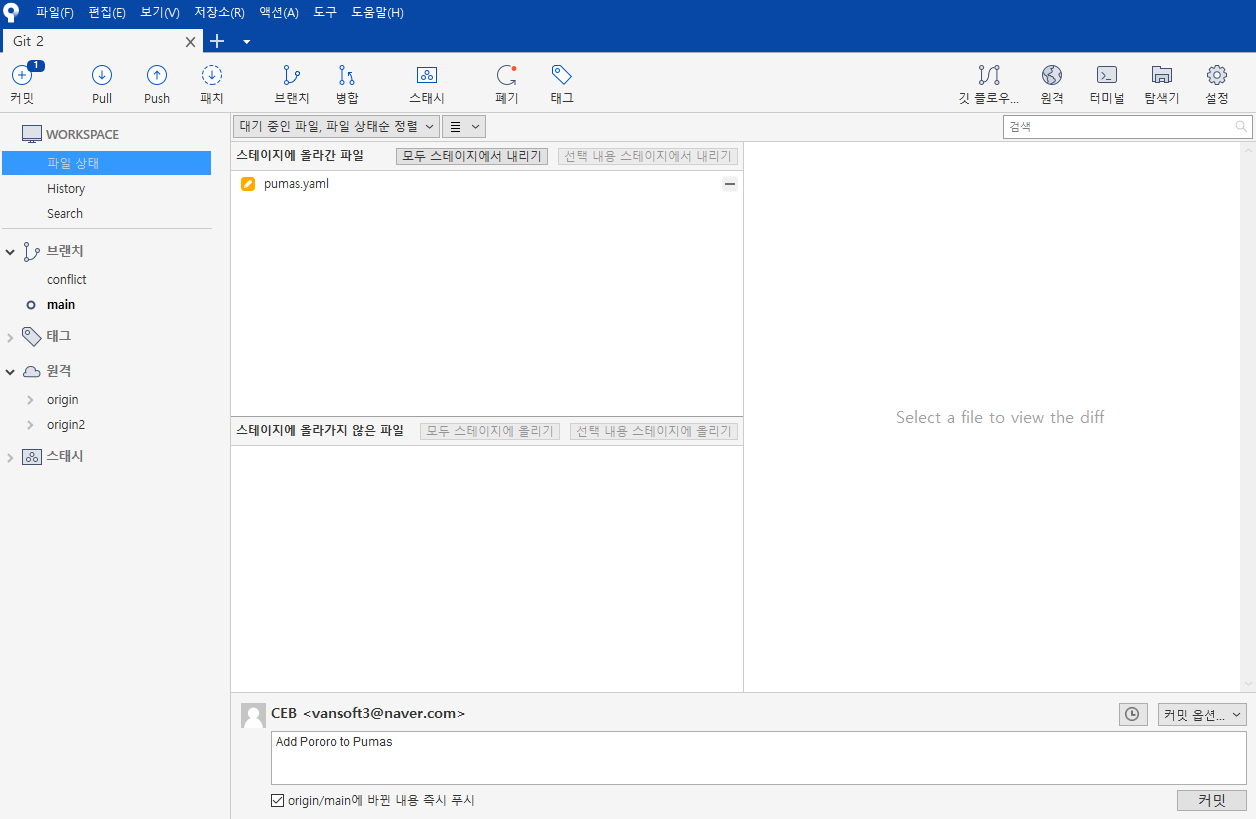This screenshot has height=819, width=1256.
Task: Click the modified-file icon of pumas.yaml
Action: pyautogui.click(x=248, y=184)
